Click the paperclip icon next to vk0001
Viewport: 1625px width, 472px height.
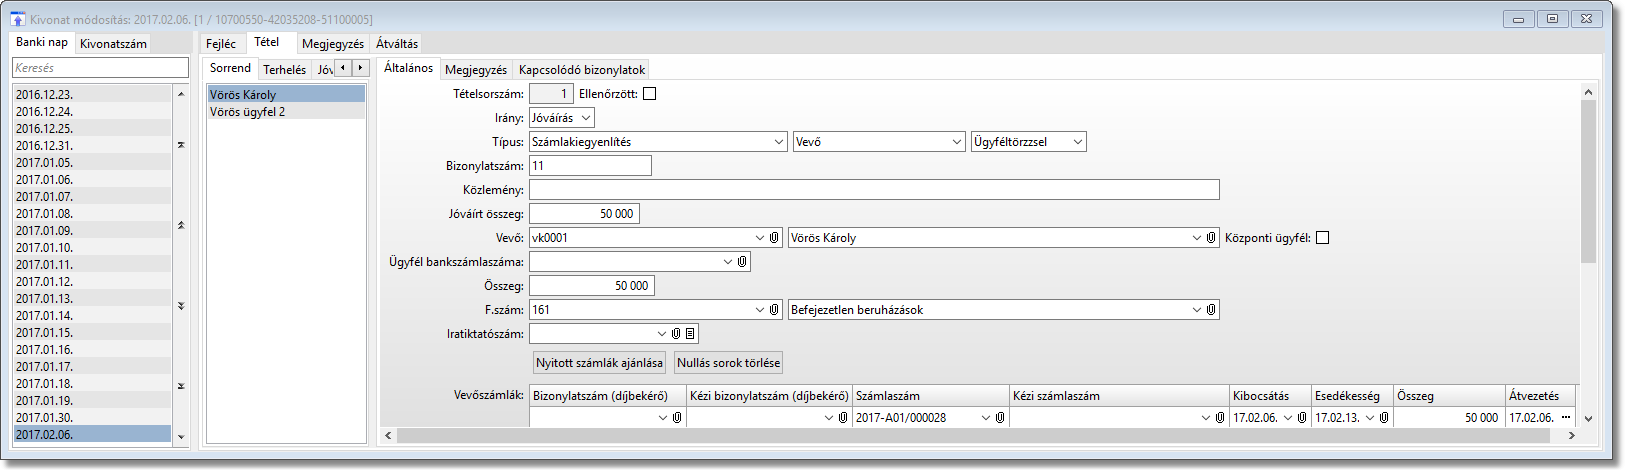(774, 238)
